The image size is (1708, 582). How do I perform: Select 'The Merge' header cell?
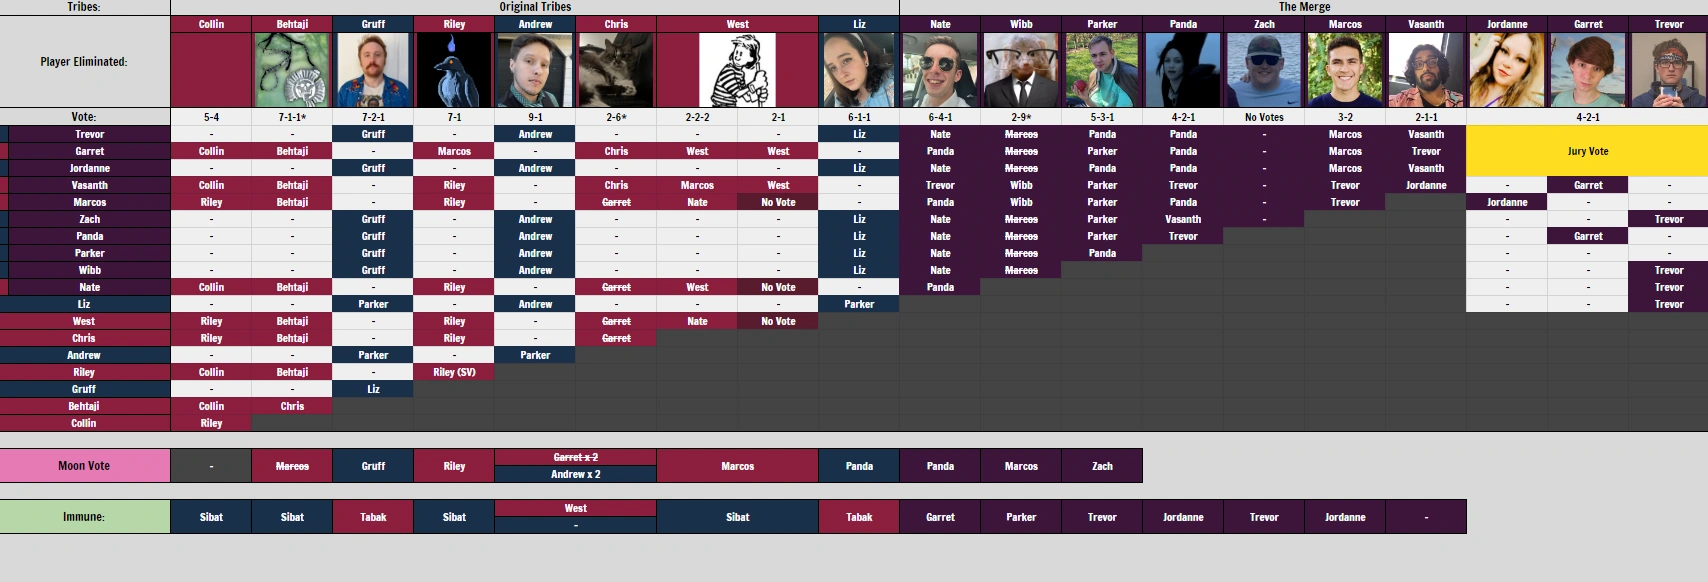[1304, 7]
